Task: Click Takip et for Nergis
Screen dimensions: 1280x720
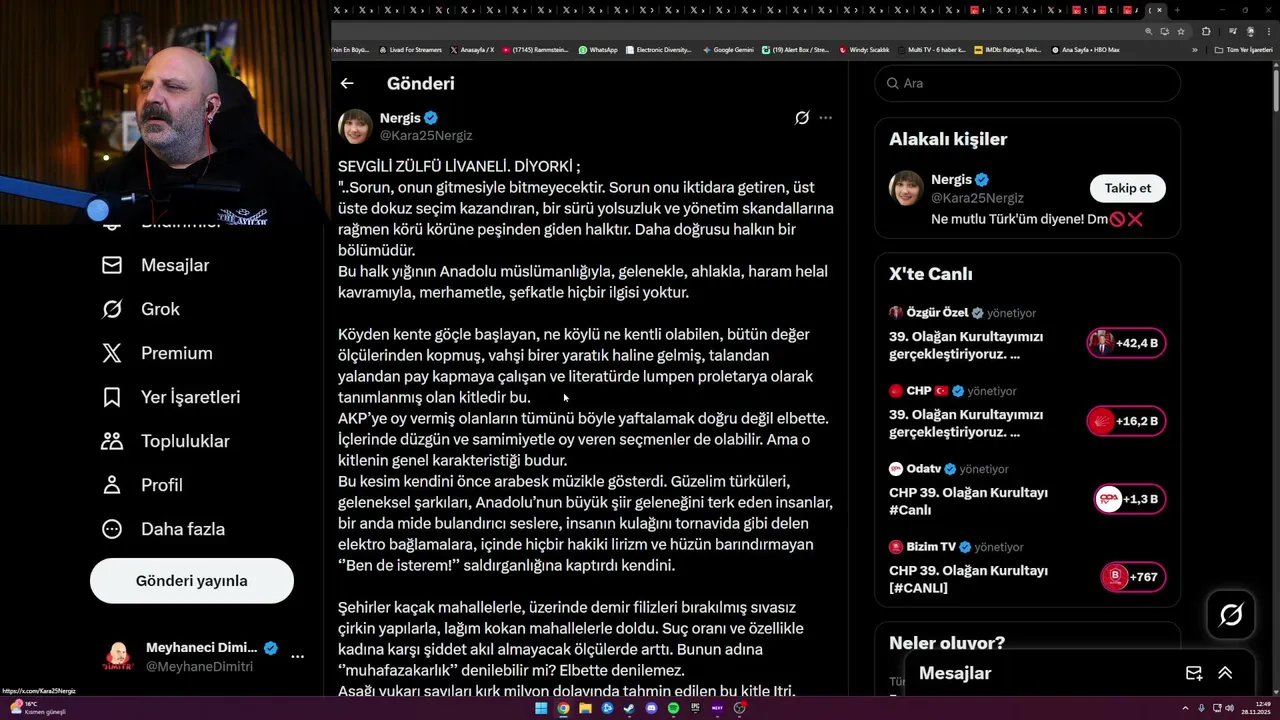Action: (1128, 188)
